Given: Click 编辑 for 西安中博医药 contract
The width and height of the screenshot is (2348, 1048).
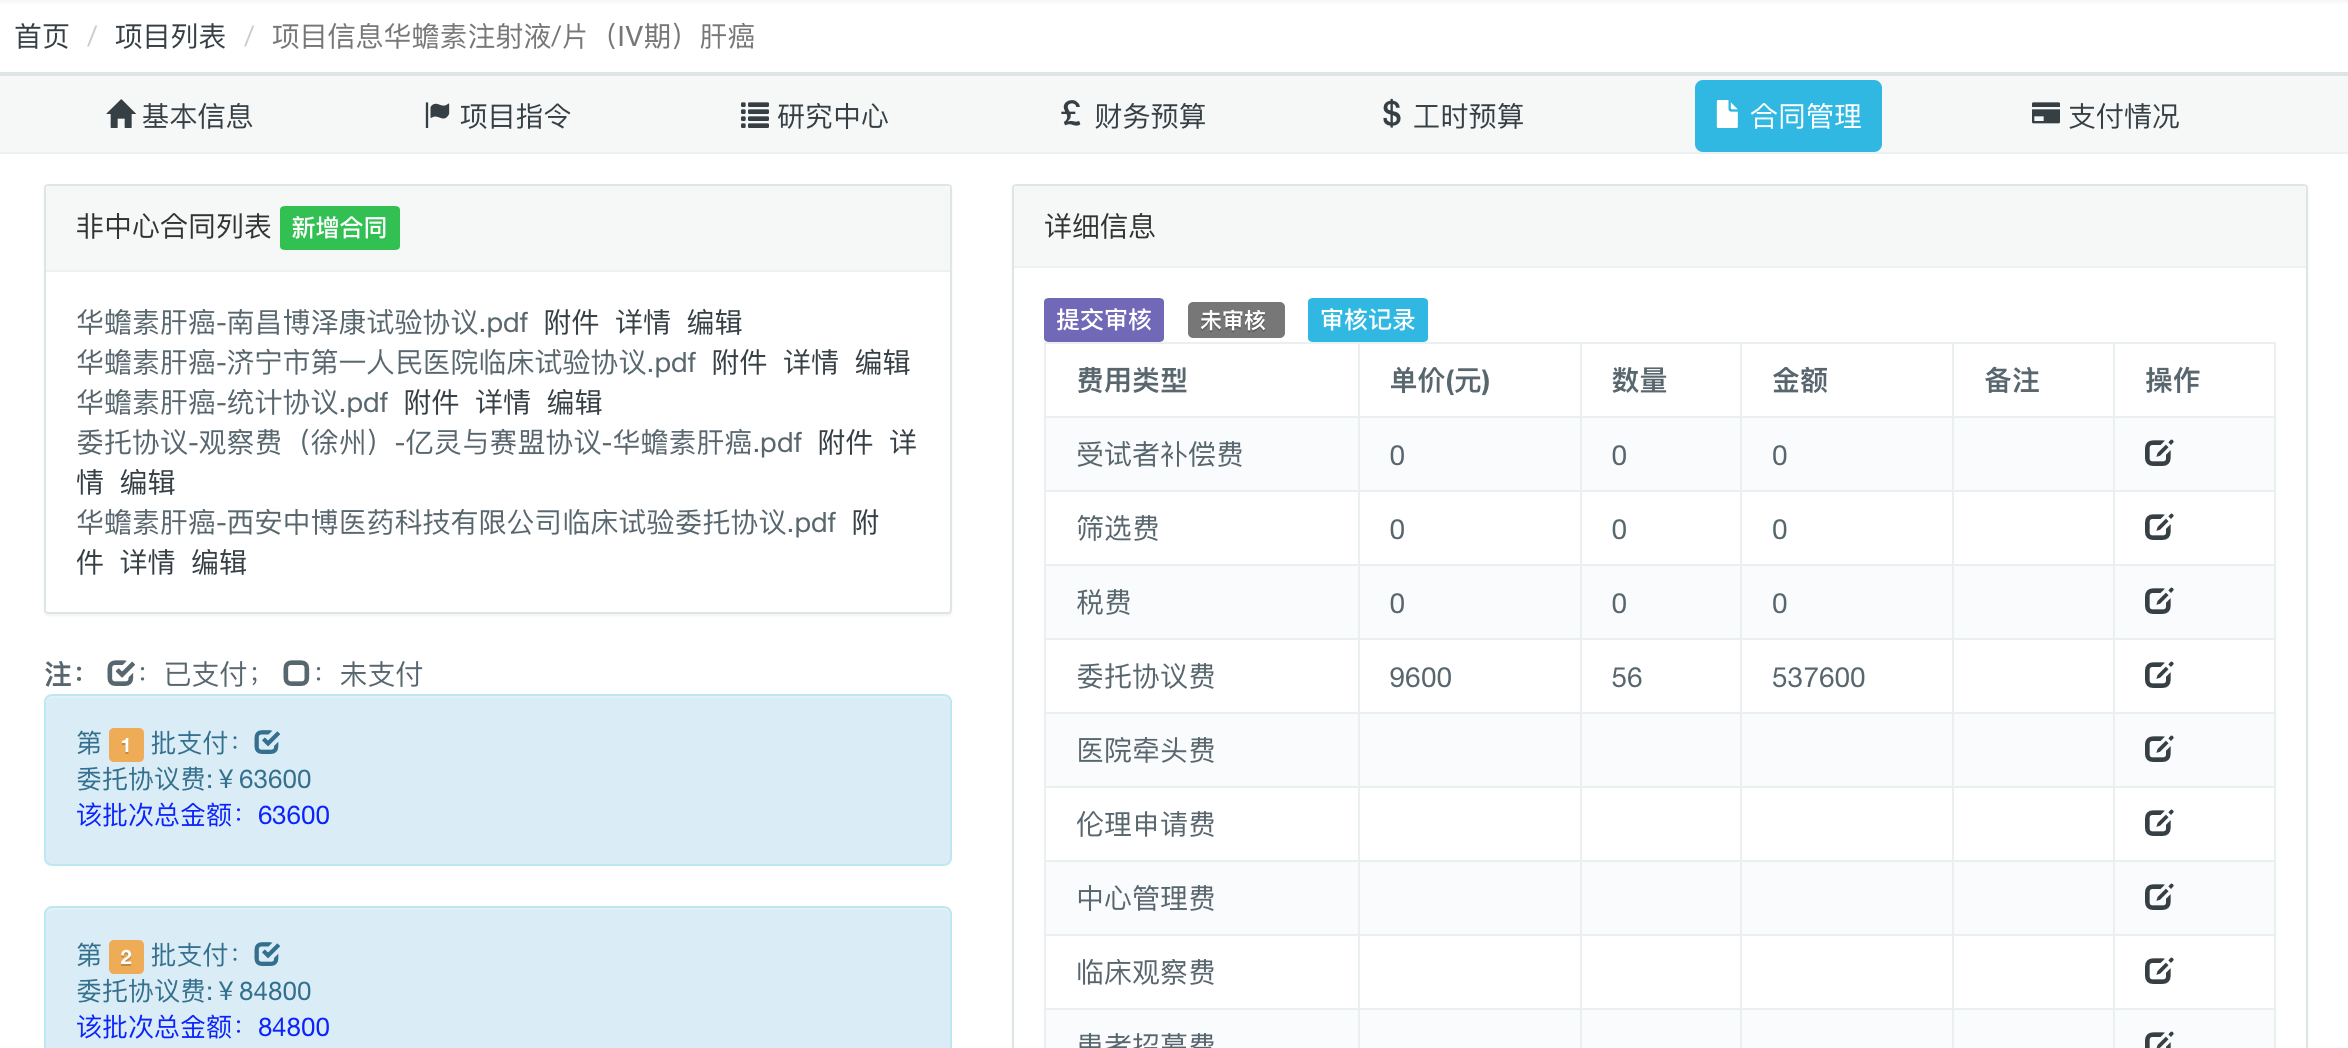Looking at the screenshot, I should click(x=220, y=562).
